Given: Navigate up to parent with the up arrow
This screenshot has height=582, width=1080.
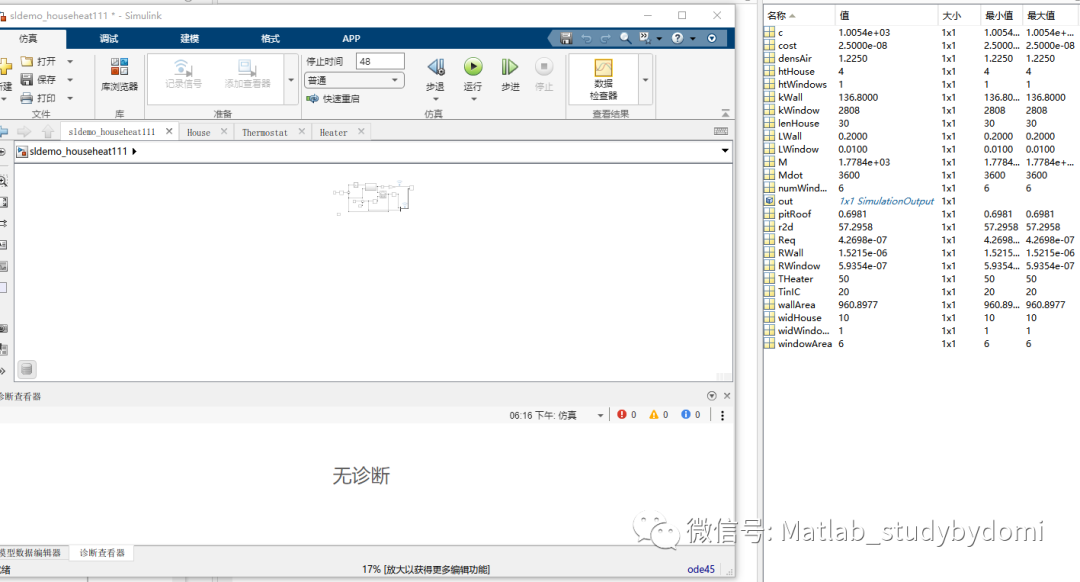Looking at the screenshot, I should point(48,131).
